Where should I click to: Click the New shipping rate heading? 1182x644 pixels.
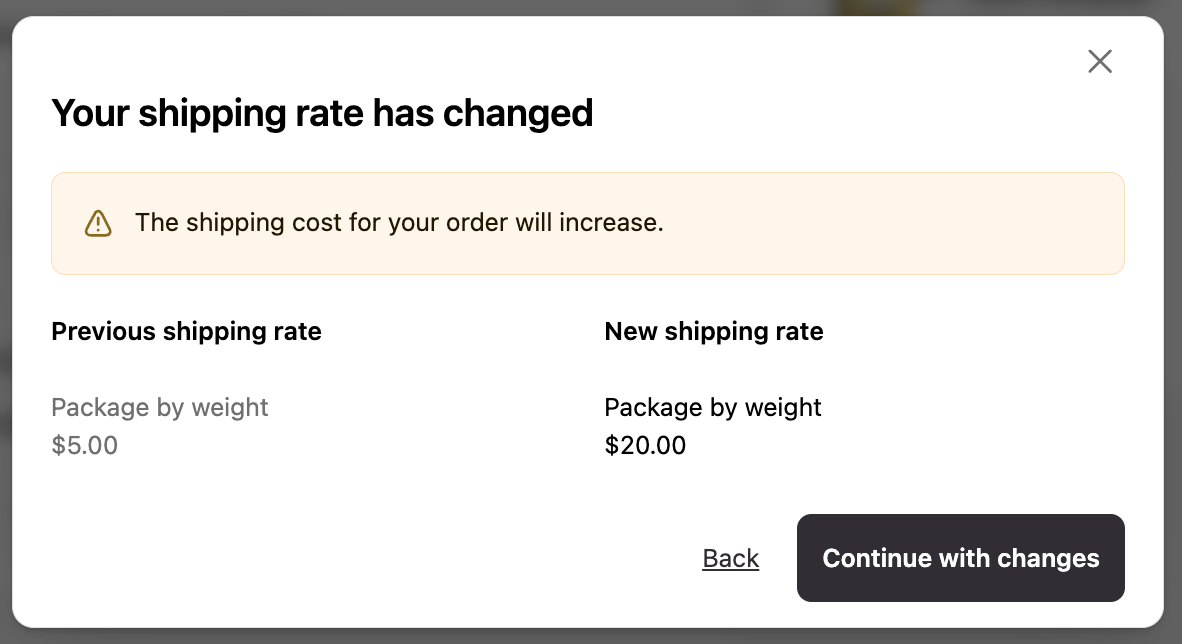[713, 331]
